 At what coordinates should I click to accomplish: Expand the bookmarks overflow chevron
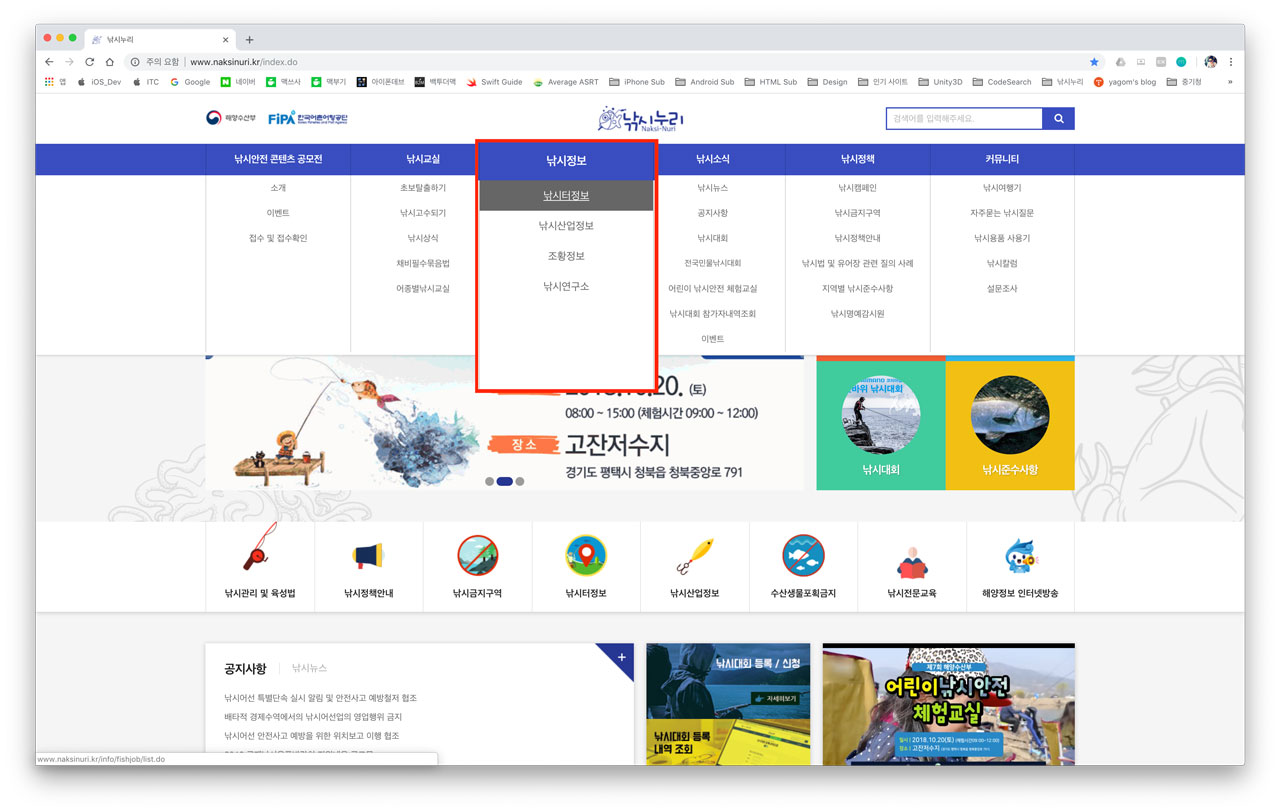tap(1230, 82)
